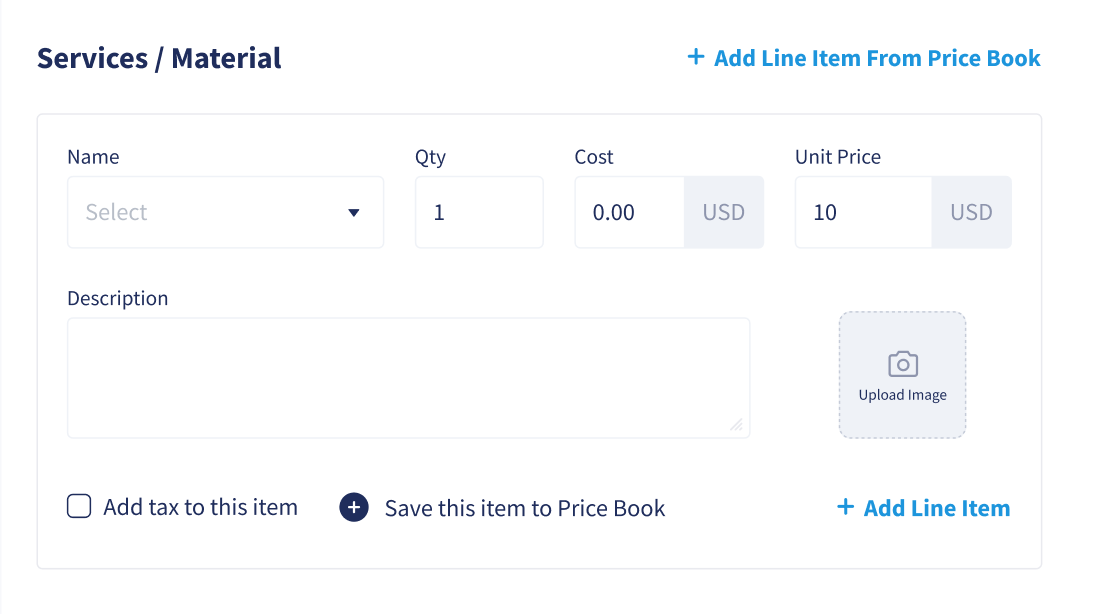This screenshot has width=1093, height=614.
Task: Click the dark plus circle icon
Action: (x=354, y=507)
